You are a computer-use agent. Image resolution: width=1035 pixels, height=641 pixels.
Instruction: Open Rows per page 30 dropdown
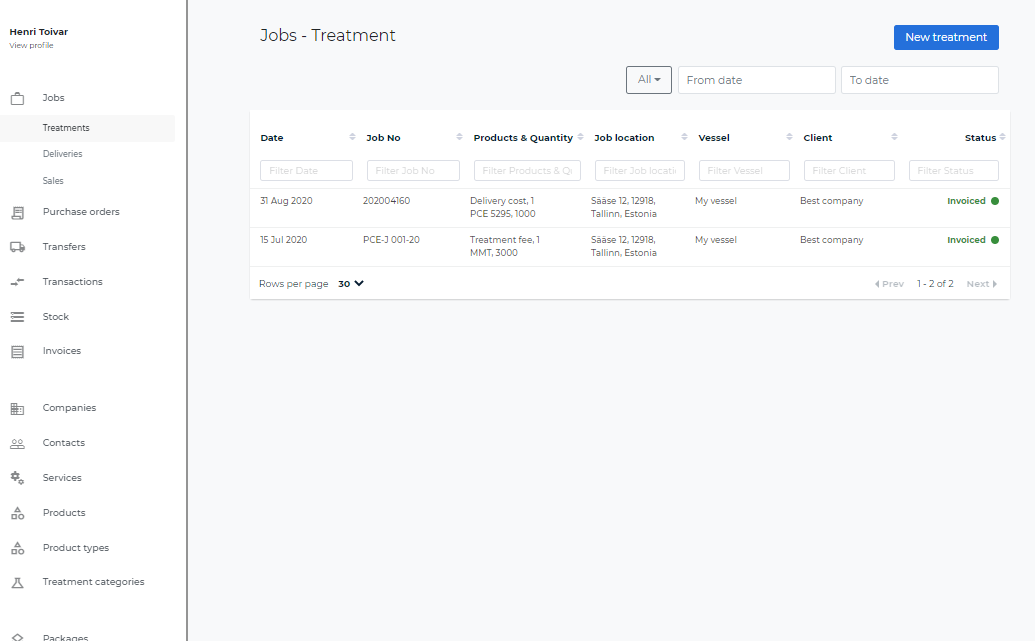[x=351, y=284]
